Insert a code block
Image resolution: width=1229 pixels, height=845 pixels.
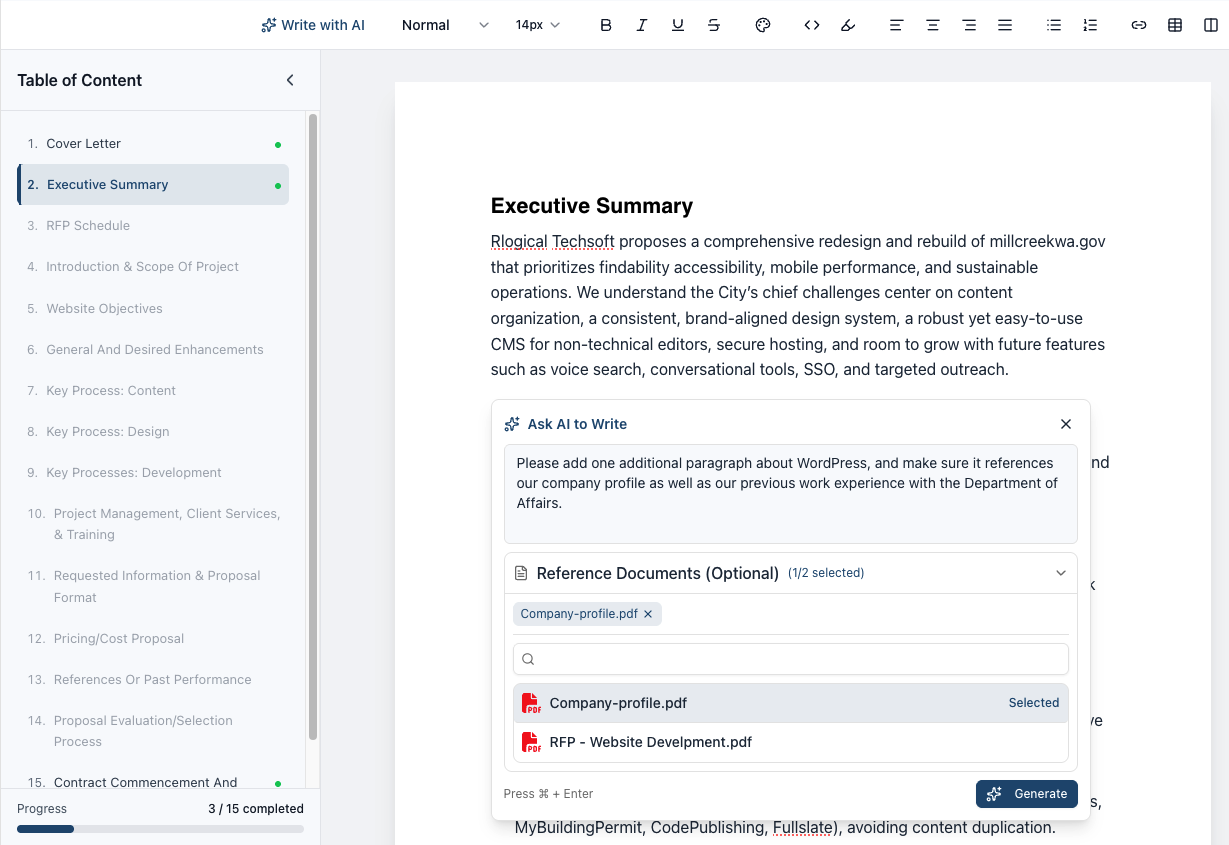(812, 25)
